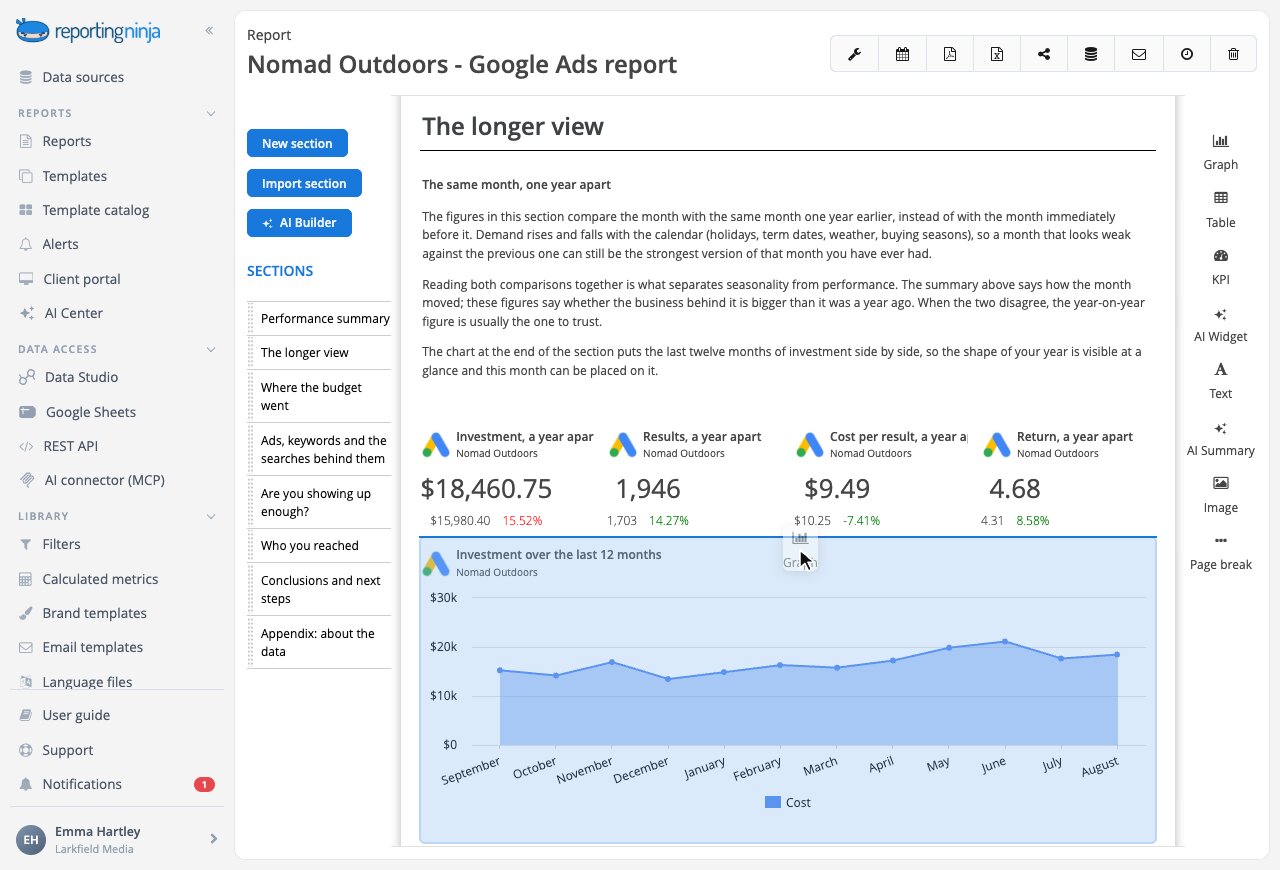Open the Who you reached section
This screenshot has width=1280, height=870.
click(319, 546)
